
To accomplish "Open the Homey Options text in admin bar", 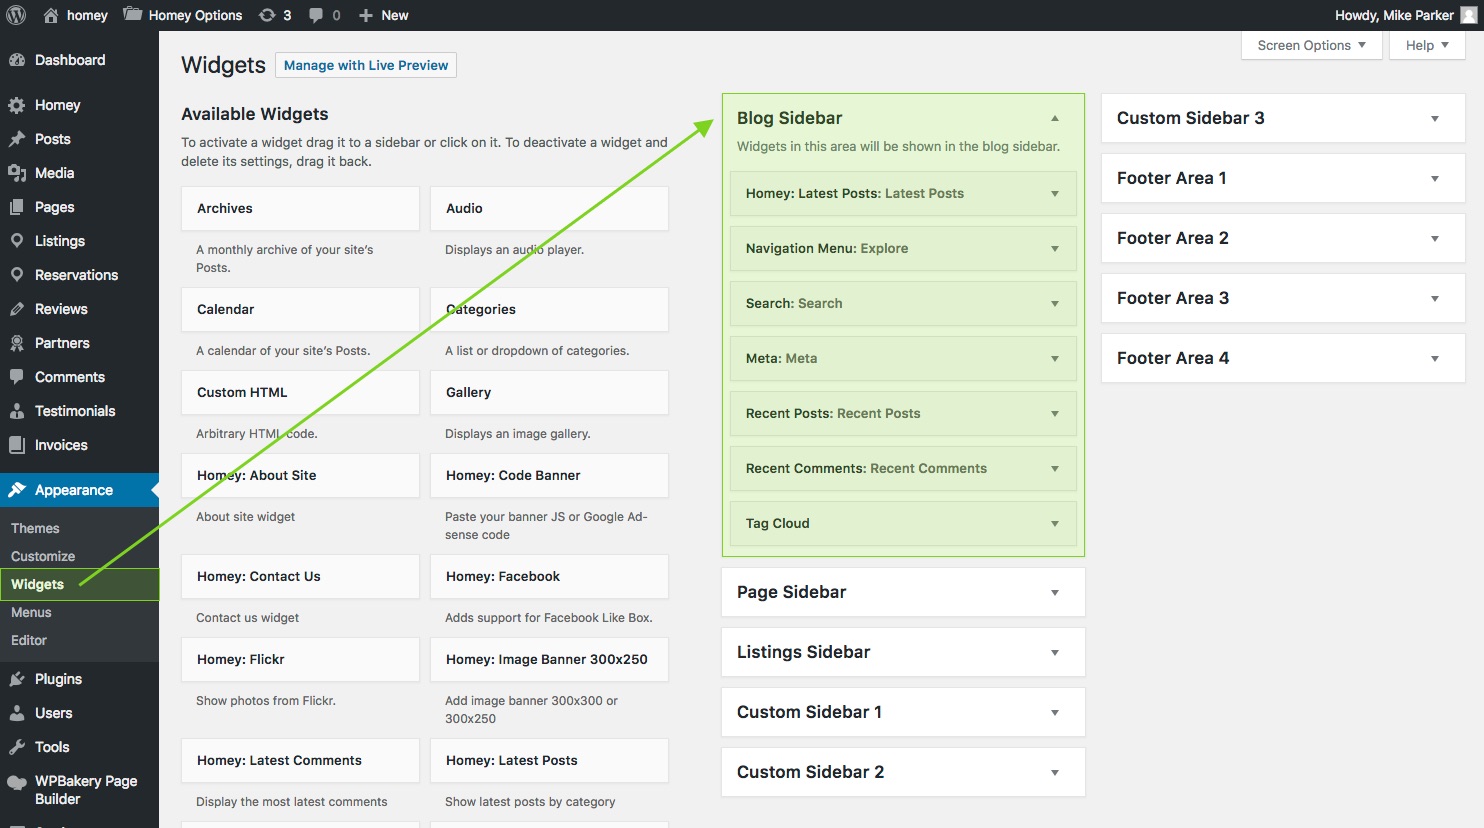I will pyautogui.click(x=195, y=15).
